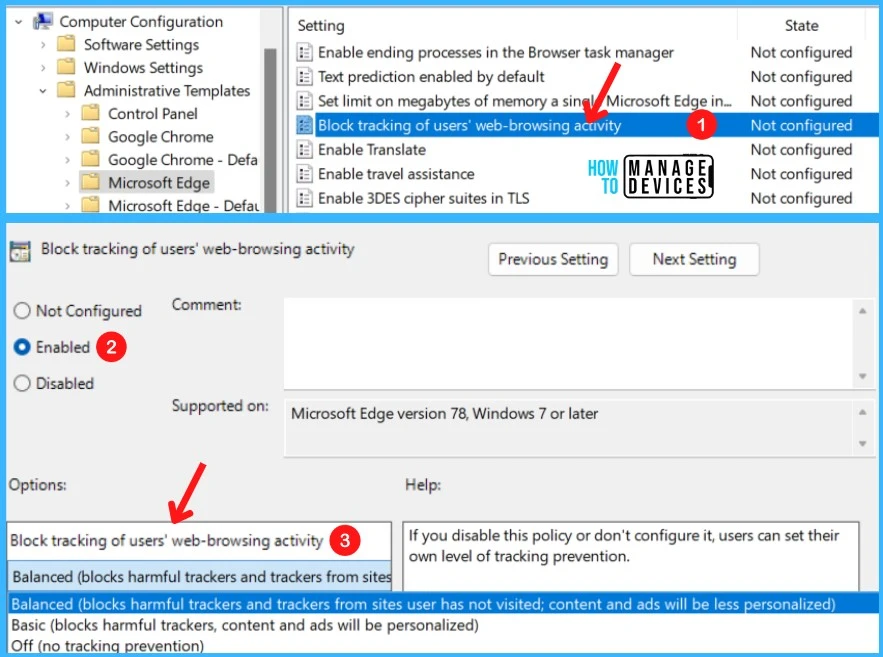Select Text prediction enabled by default

[x=431, y=77]
